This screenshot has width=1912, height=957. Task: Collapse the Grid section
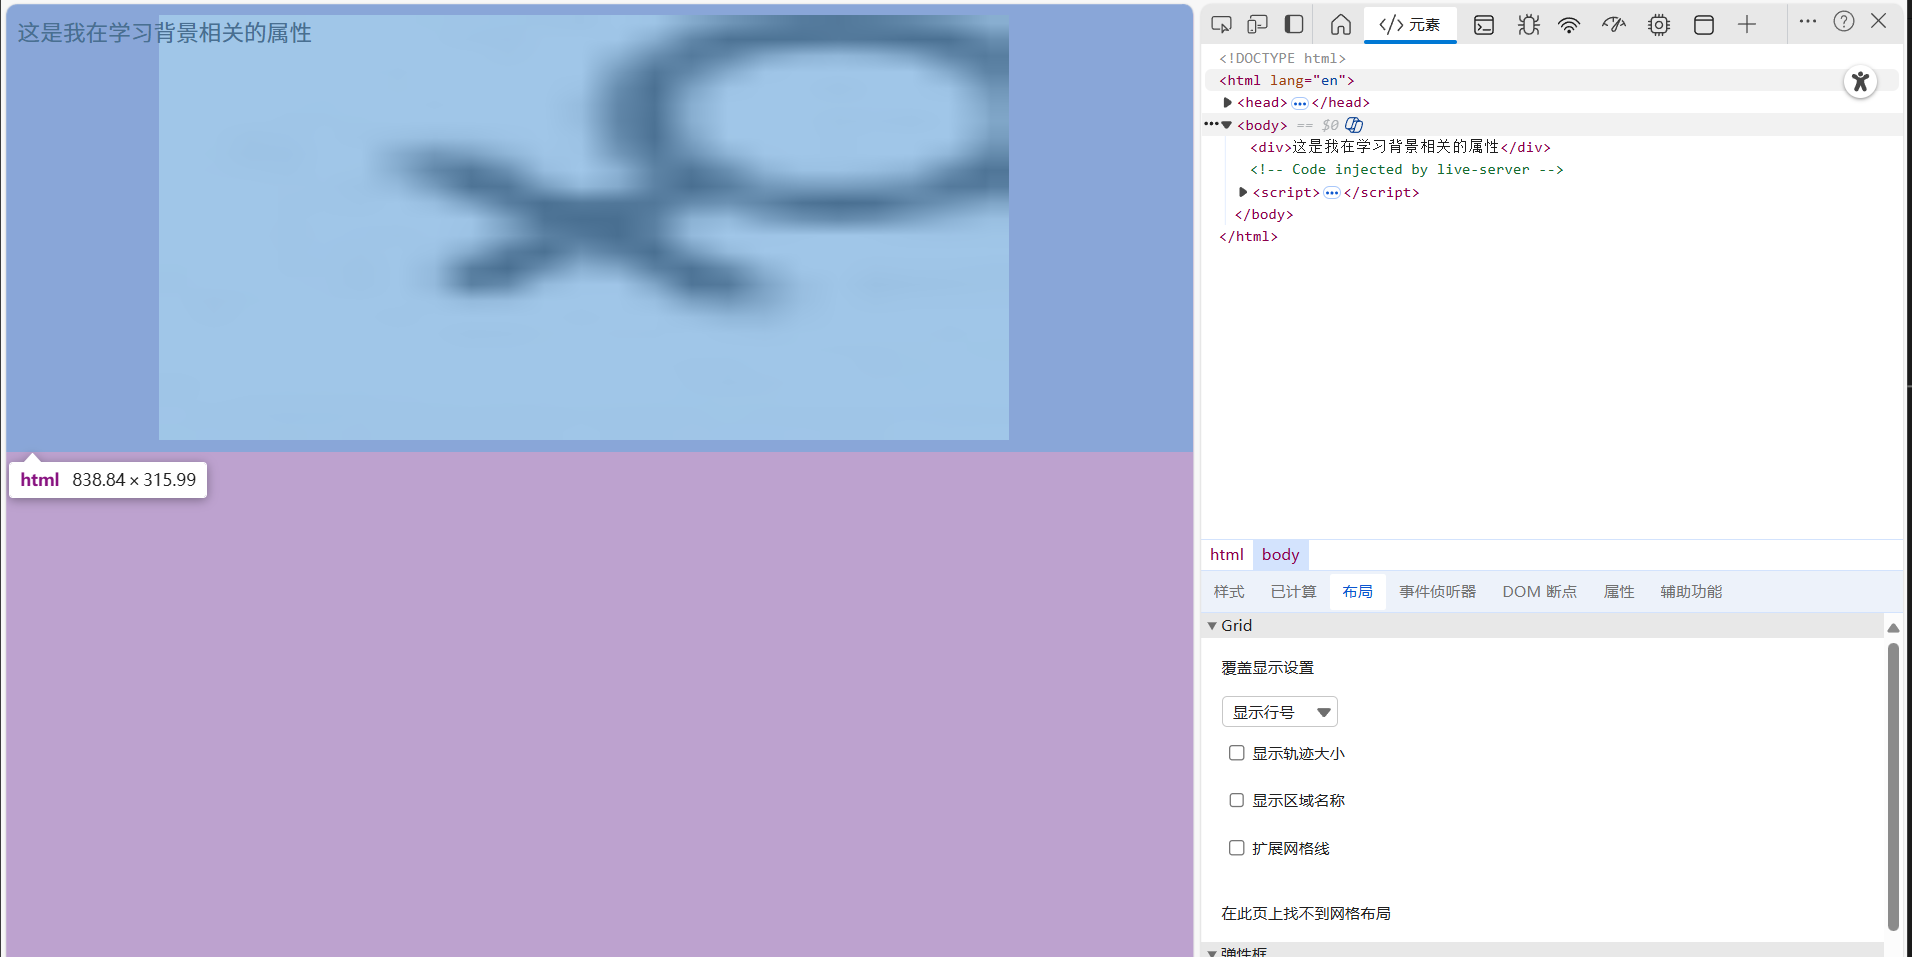(1212, 626)
